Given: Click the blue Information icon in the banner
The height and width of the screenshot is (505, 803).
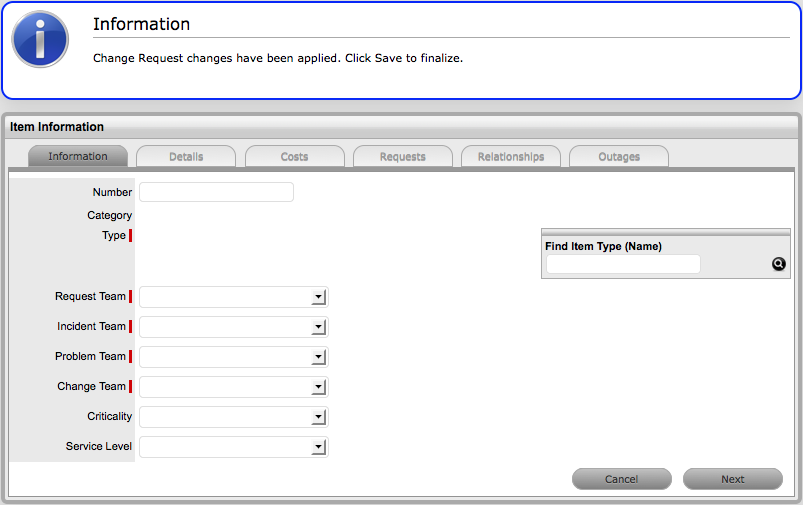Looking at the screenshot, I should pyautogui.click(x=40, y=40).
